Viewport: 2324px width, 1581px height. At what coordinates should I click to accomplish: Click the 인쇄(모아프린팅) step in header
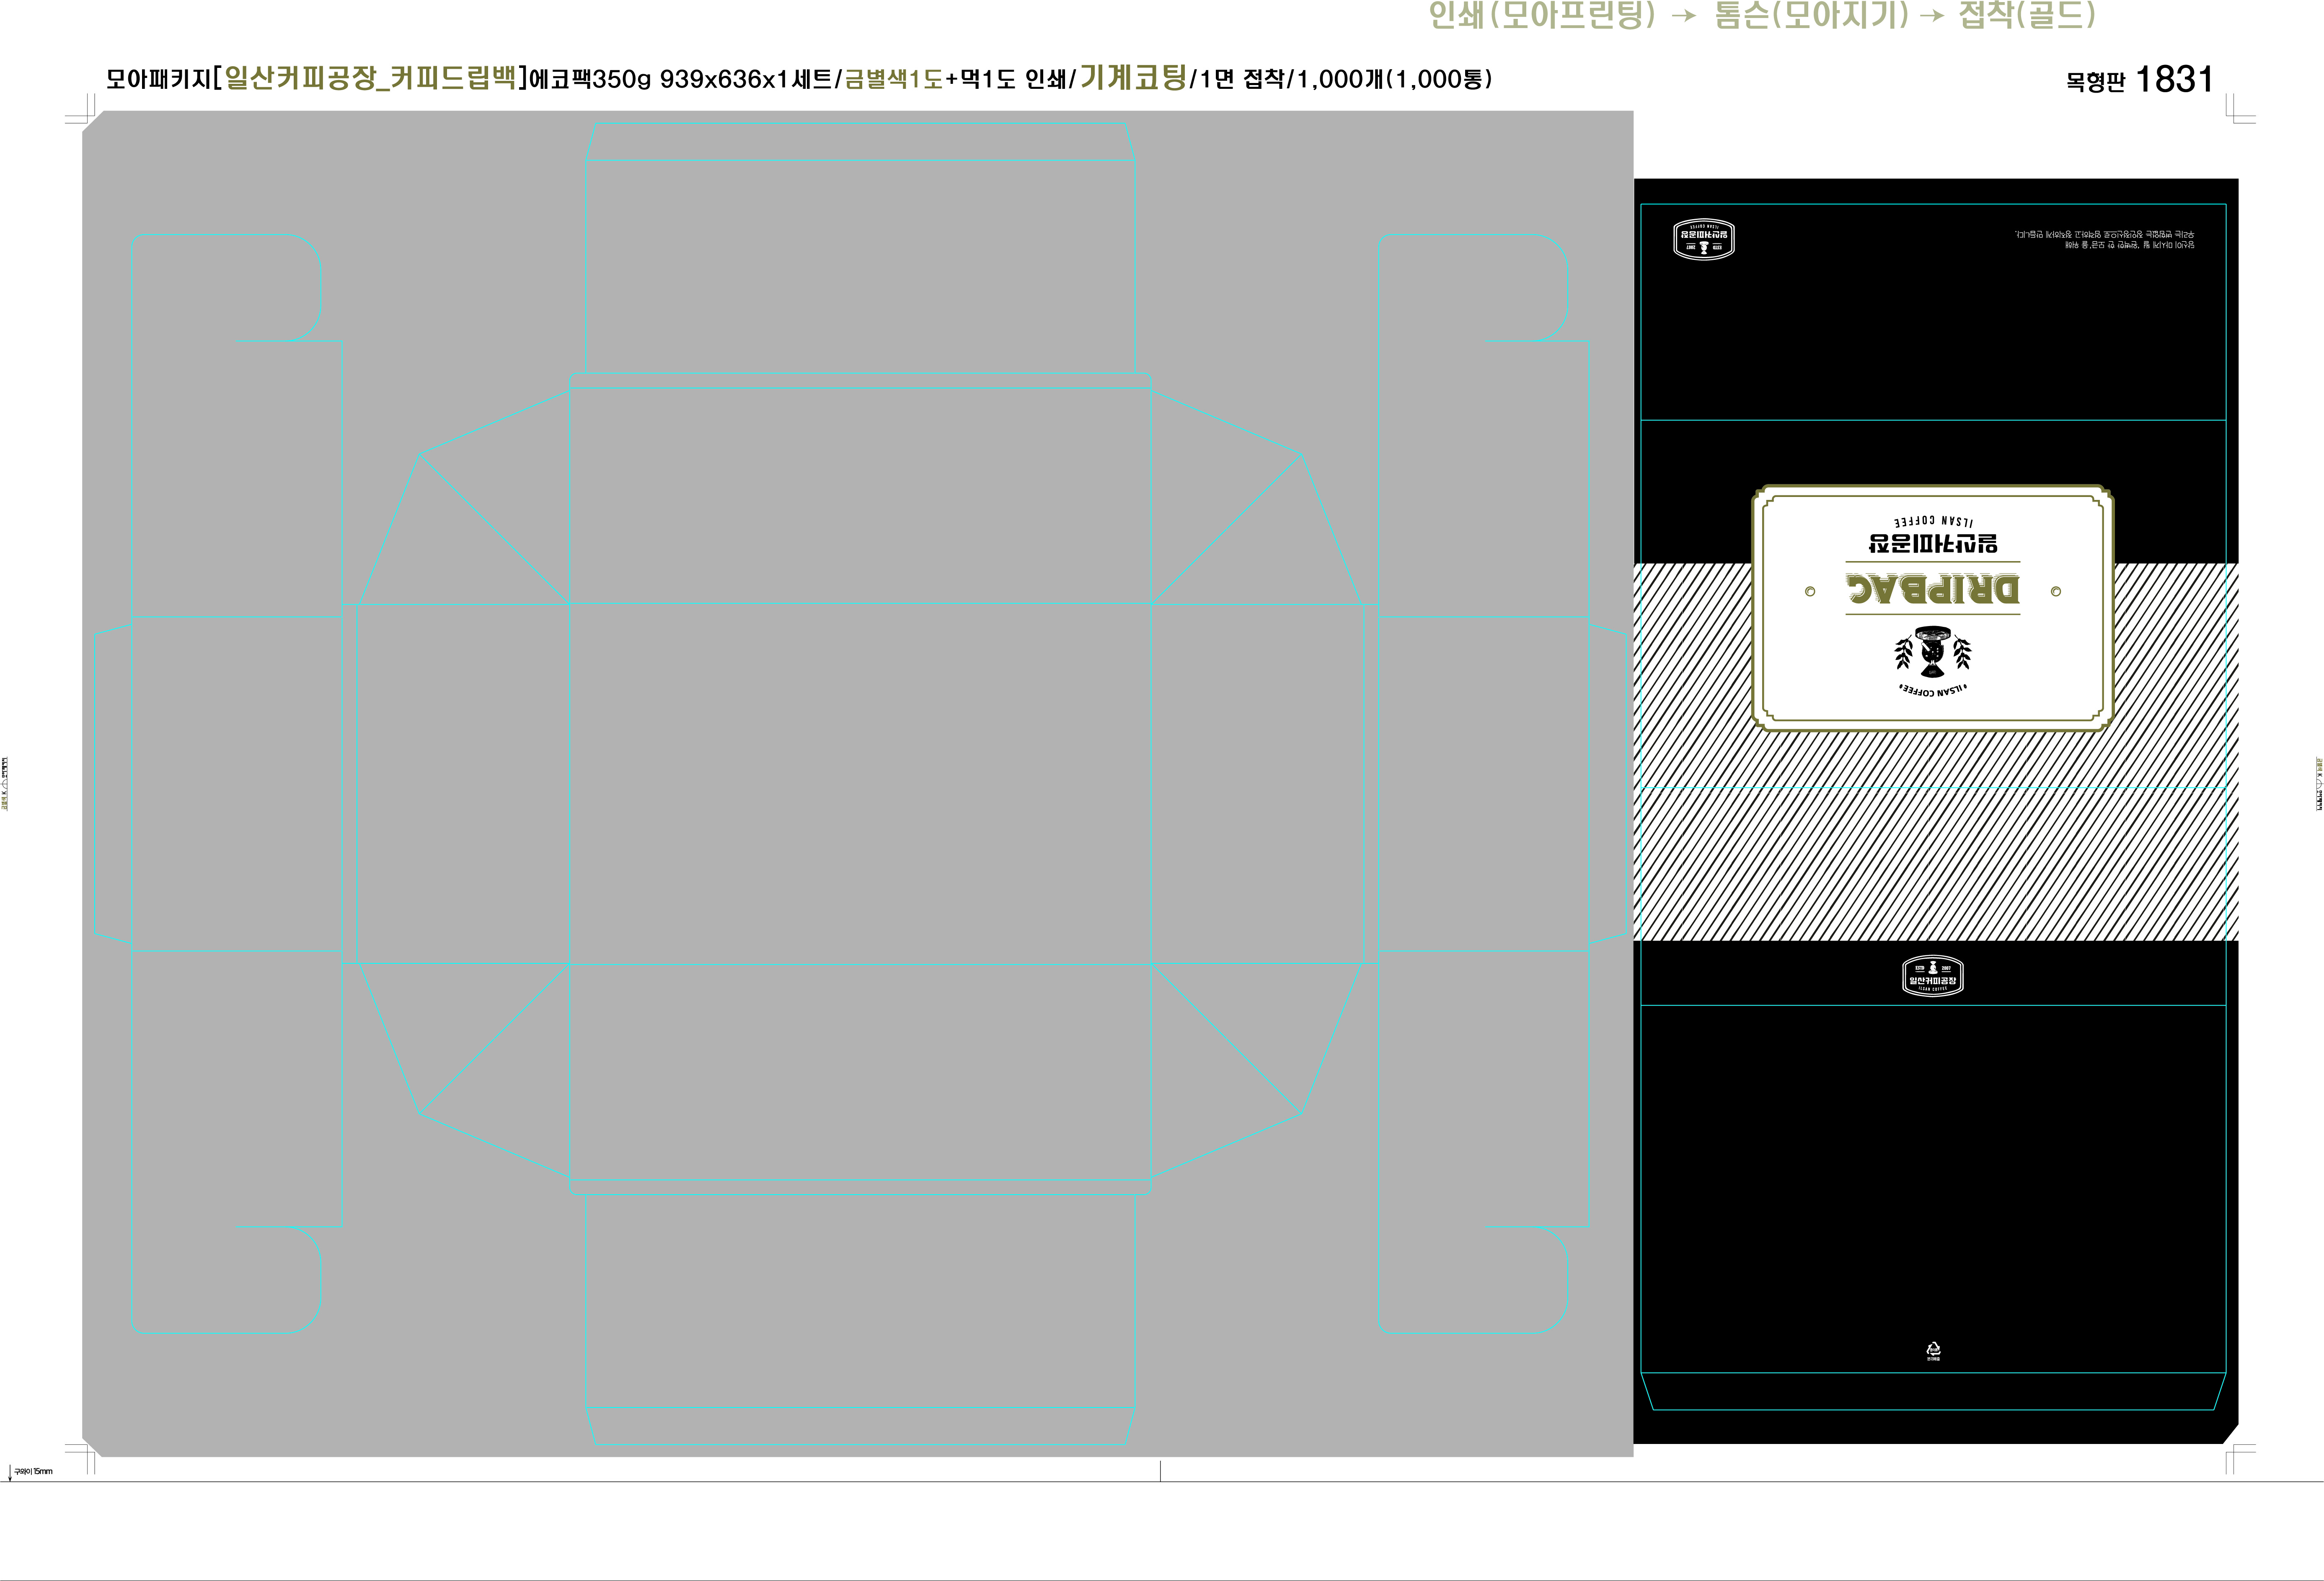click(1541, 15)
